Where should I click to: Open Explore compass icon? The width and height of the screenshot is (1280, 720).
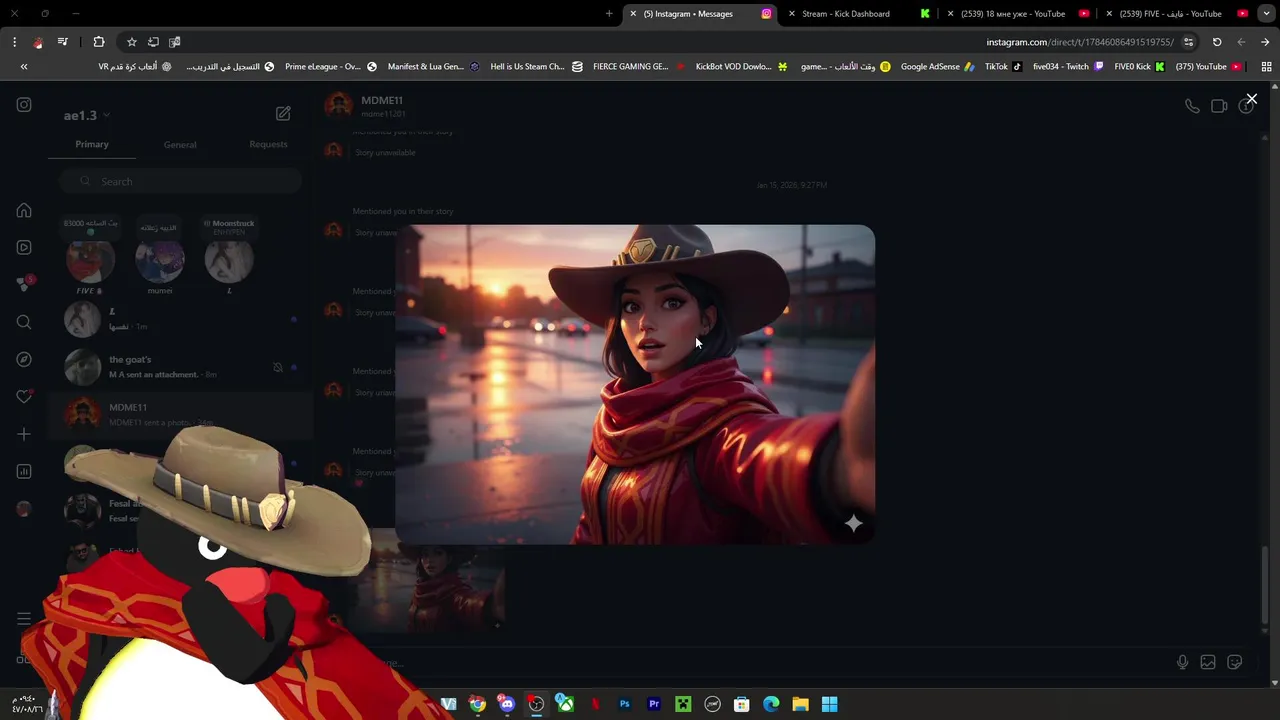pos(24,359)
